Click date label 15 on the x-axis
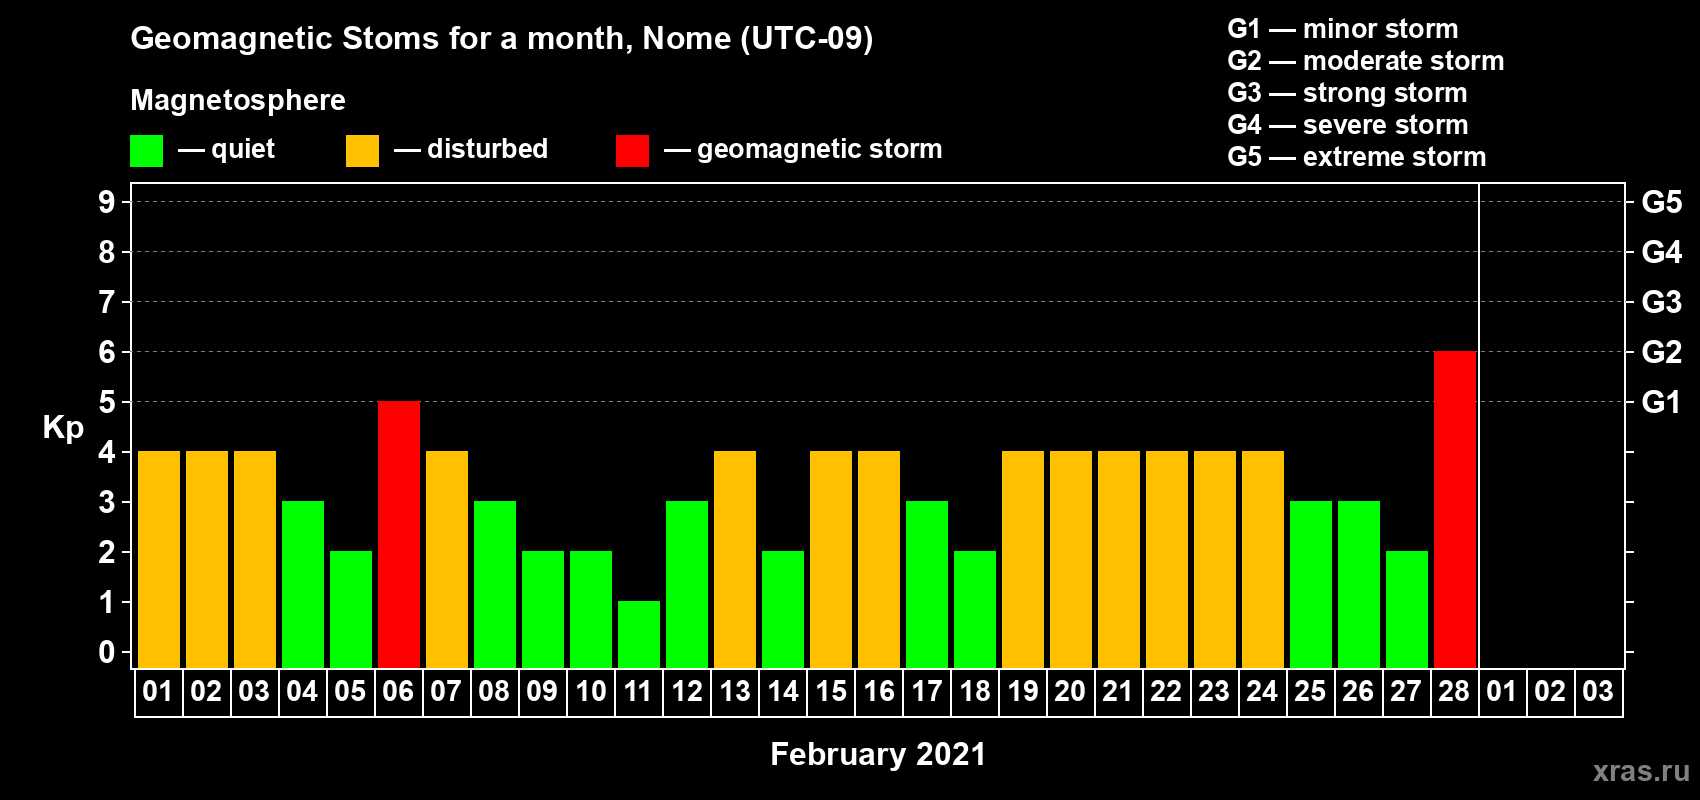Image resolution: width=1700 pixels, height=800 pixels. [831, 691]
